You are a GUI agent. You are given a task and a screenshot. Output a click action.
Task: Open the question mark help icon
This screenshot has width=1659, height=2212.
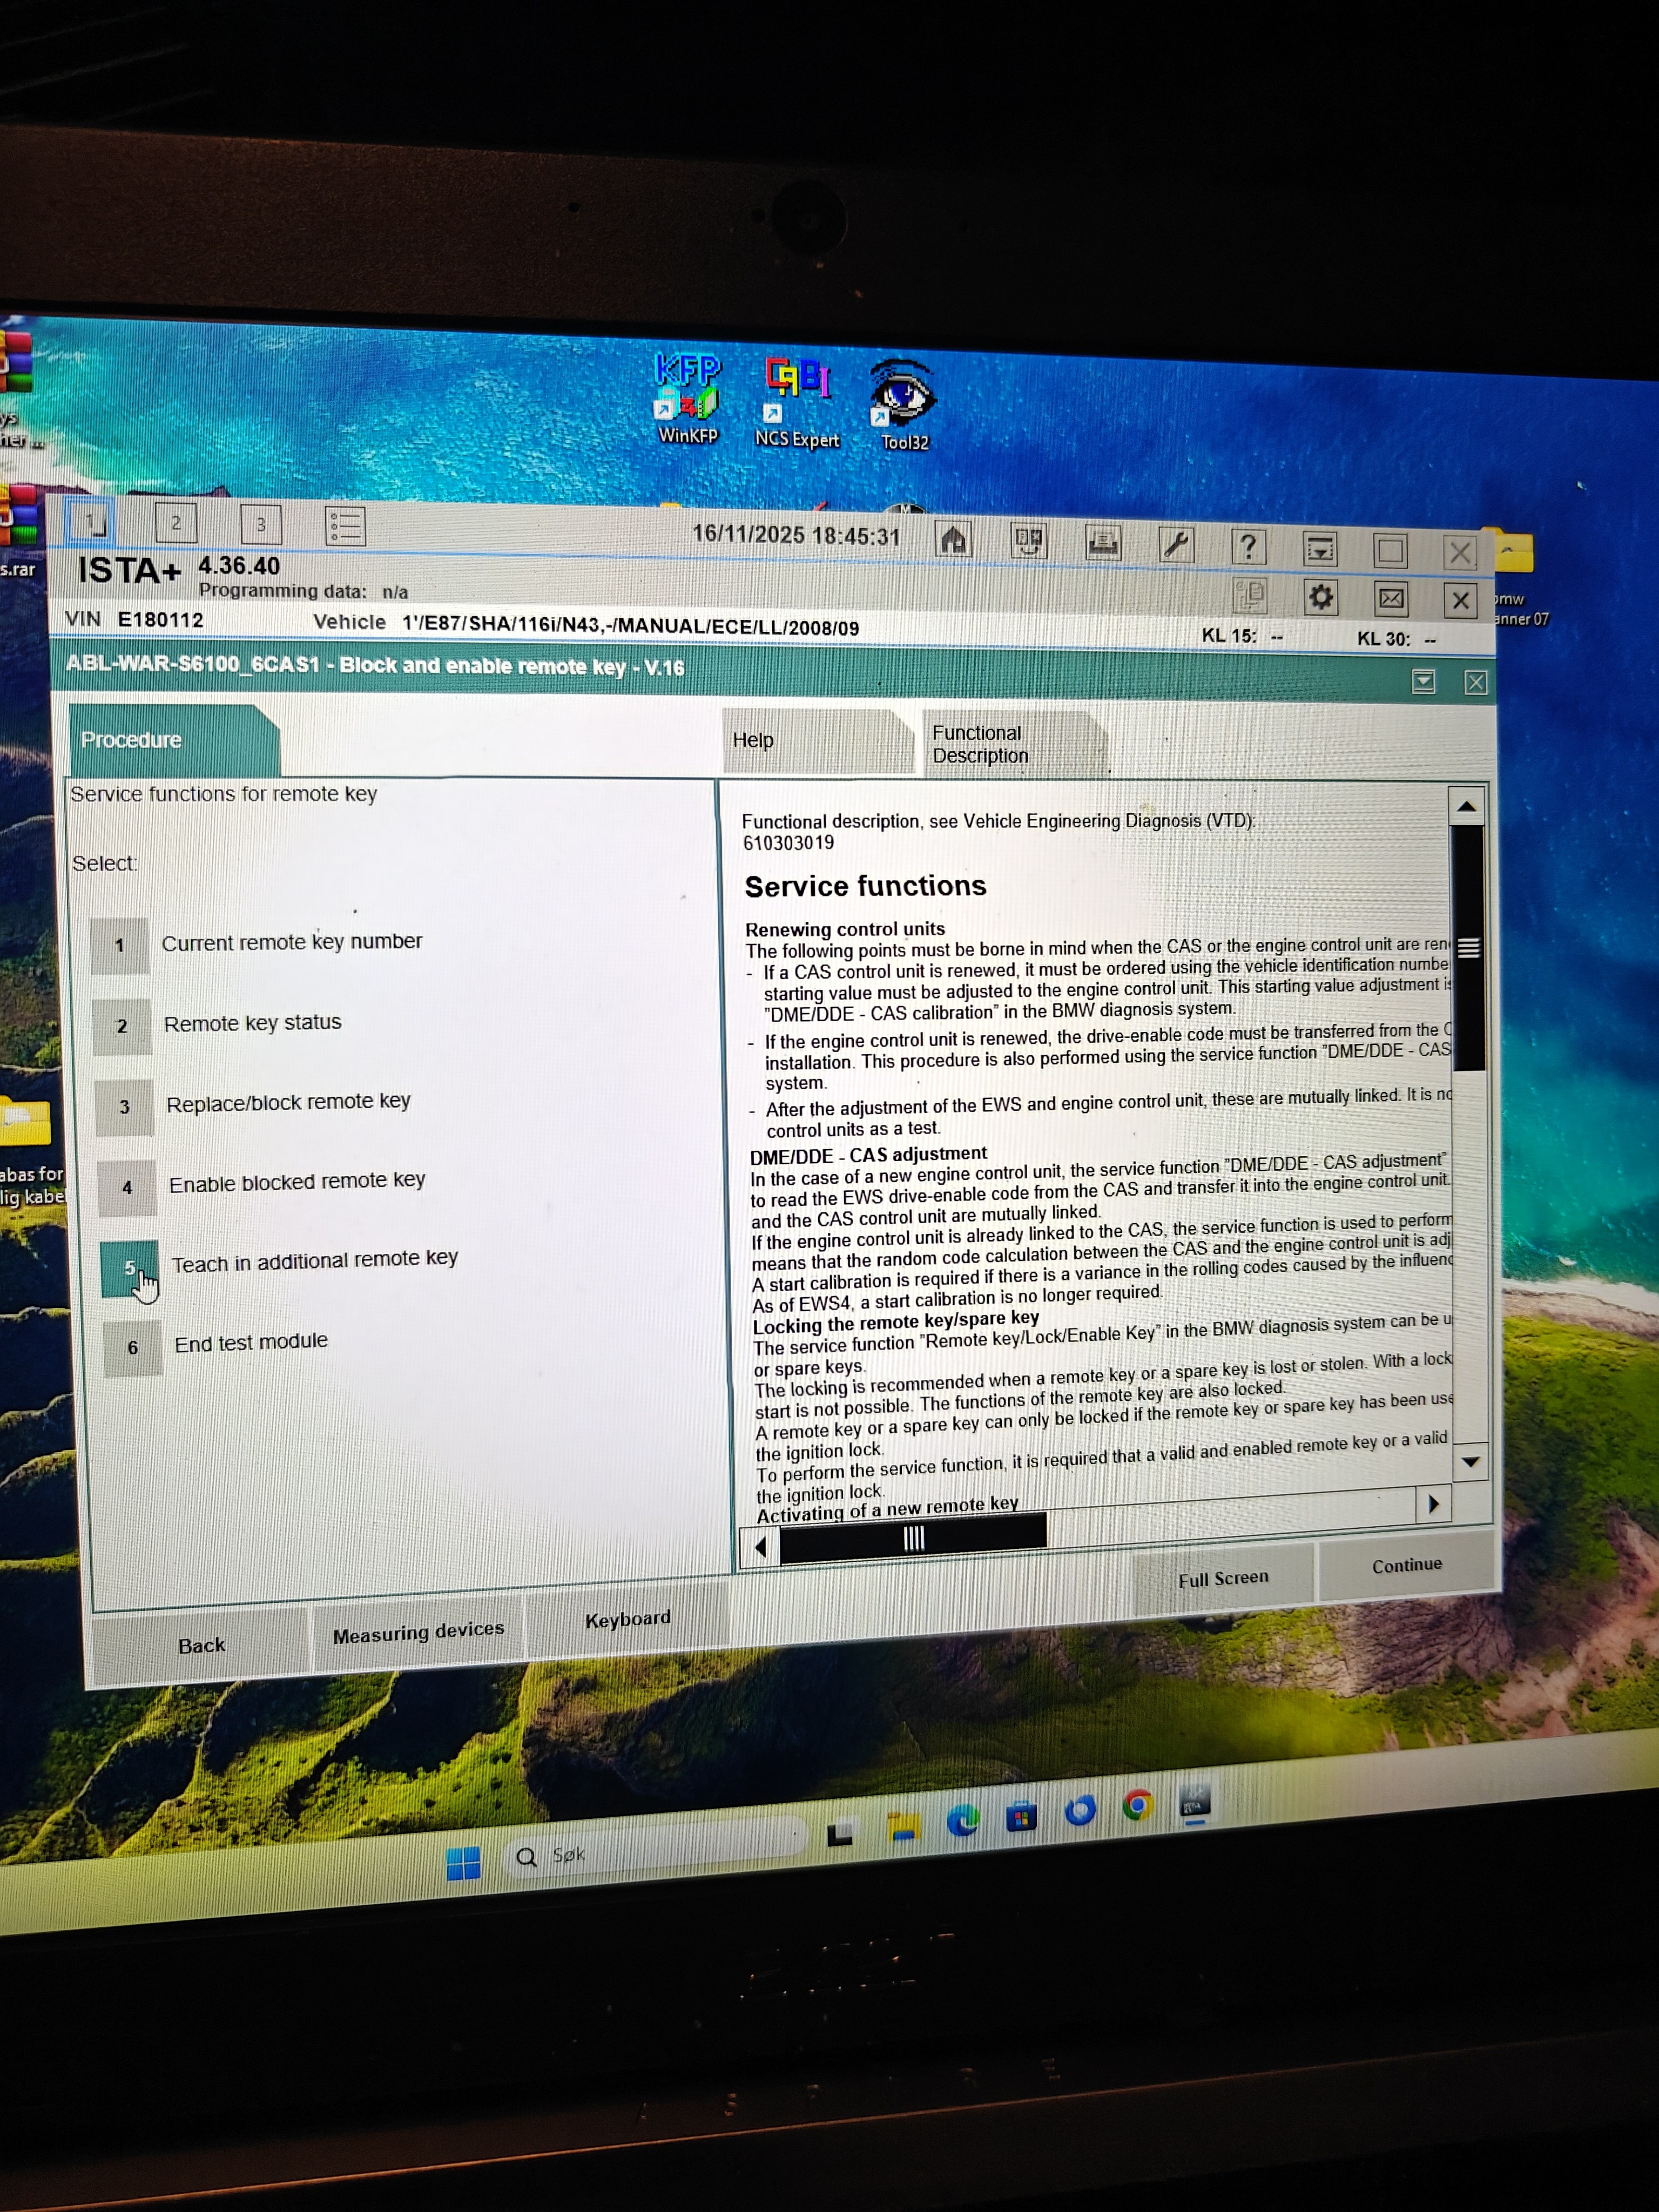pos(1248,547)
